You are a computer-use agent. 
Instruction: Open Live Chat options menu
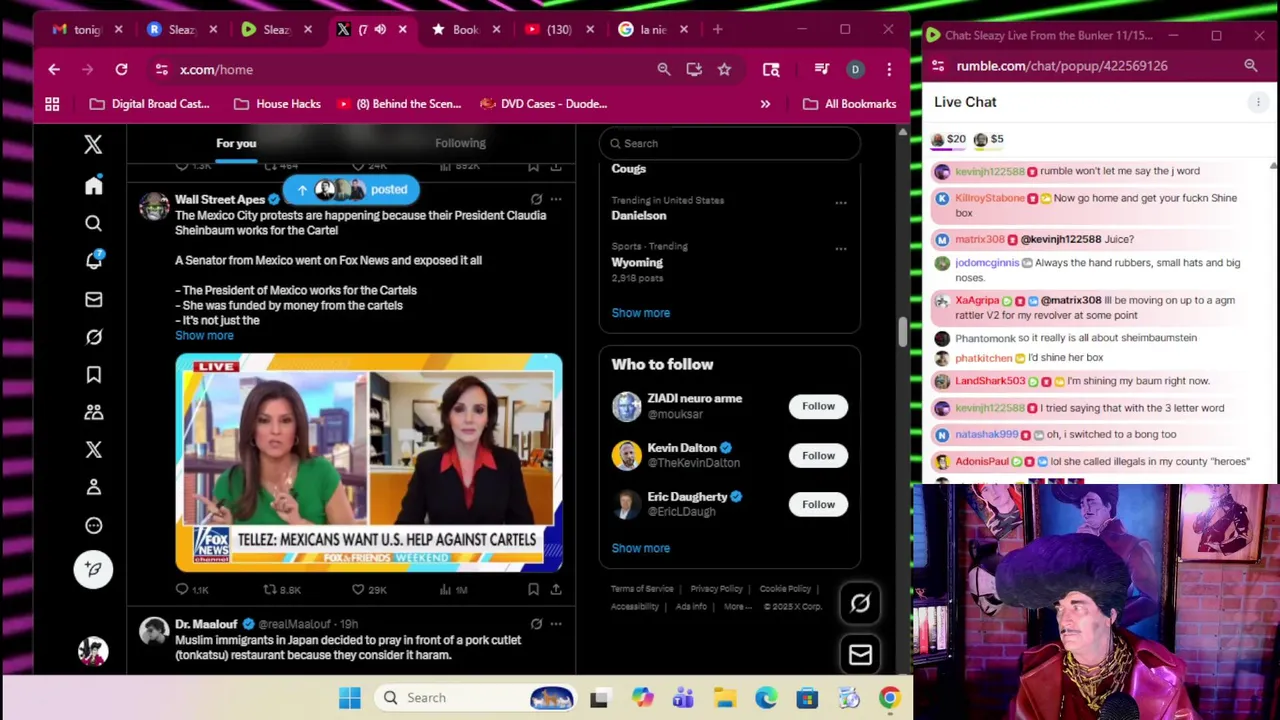coord(1258,102)
